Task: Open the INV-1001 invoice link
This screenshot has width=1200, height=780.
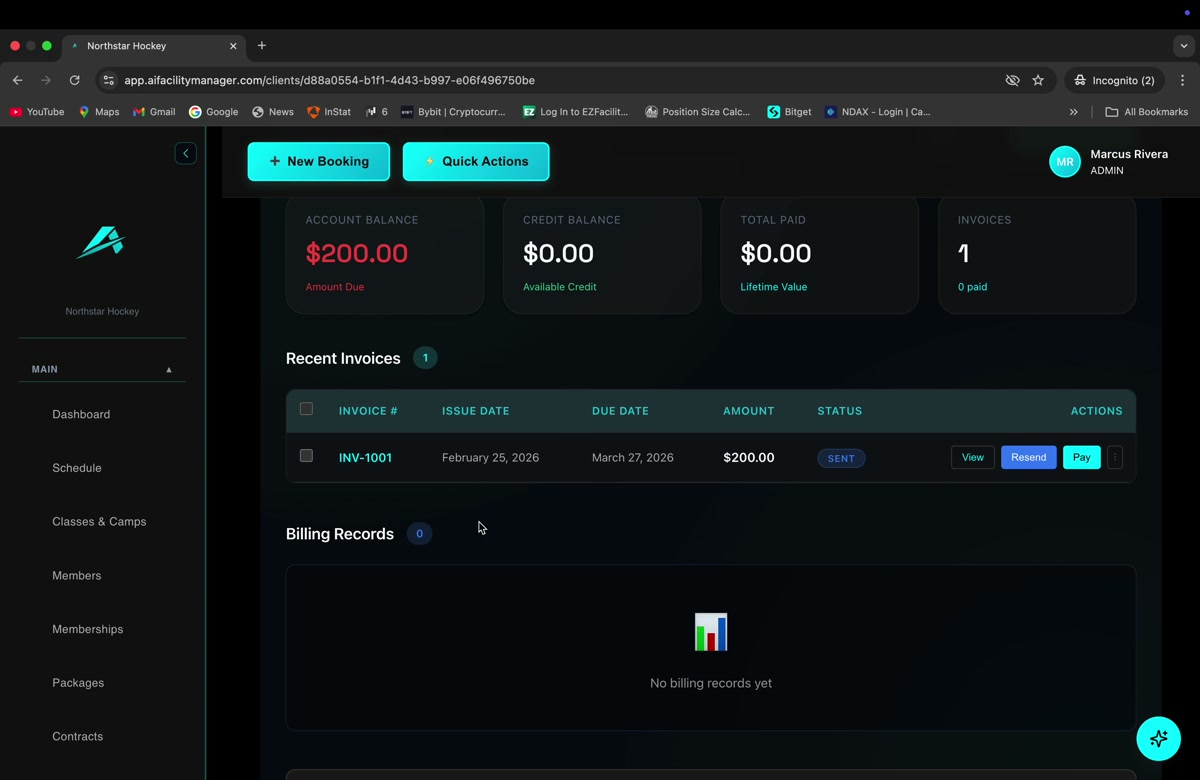Action: [364, 457]
